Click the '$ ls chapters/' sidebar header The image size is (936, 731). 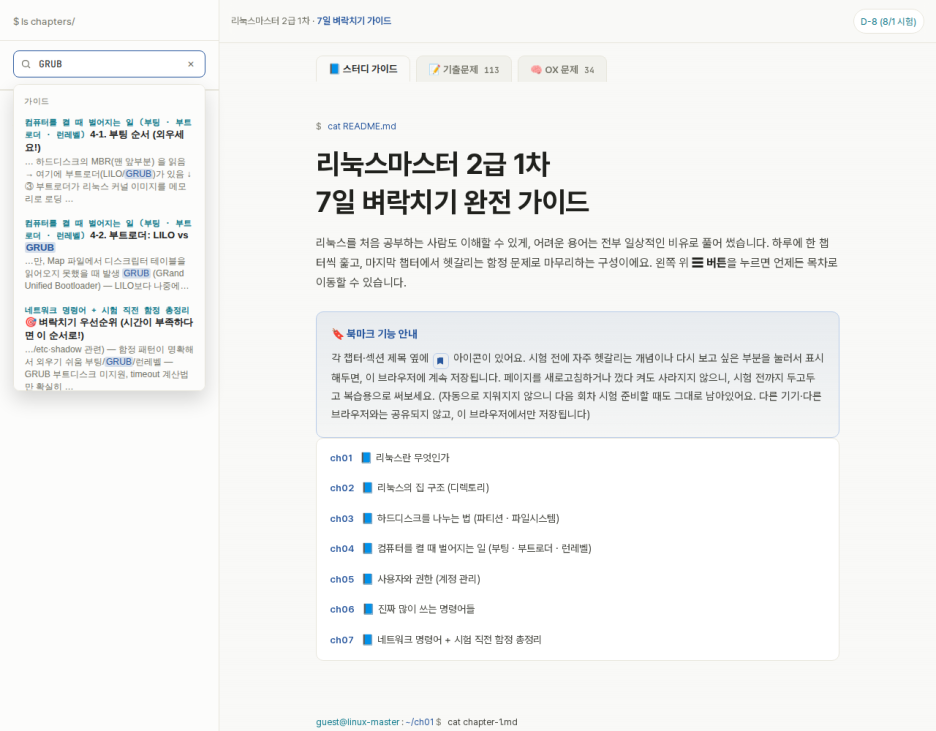[x=44, y=21]
